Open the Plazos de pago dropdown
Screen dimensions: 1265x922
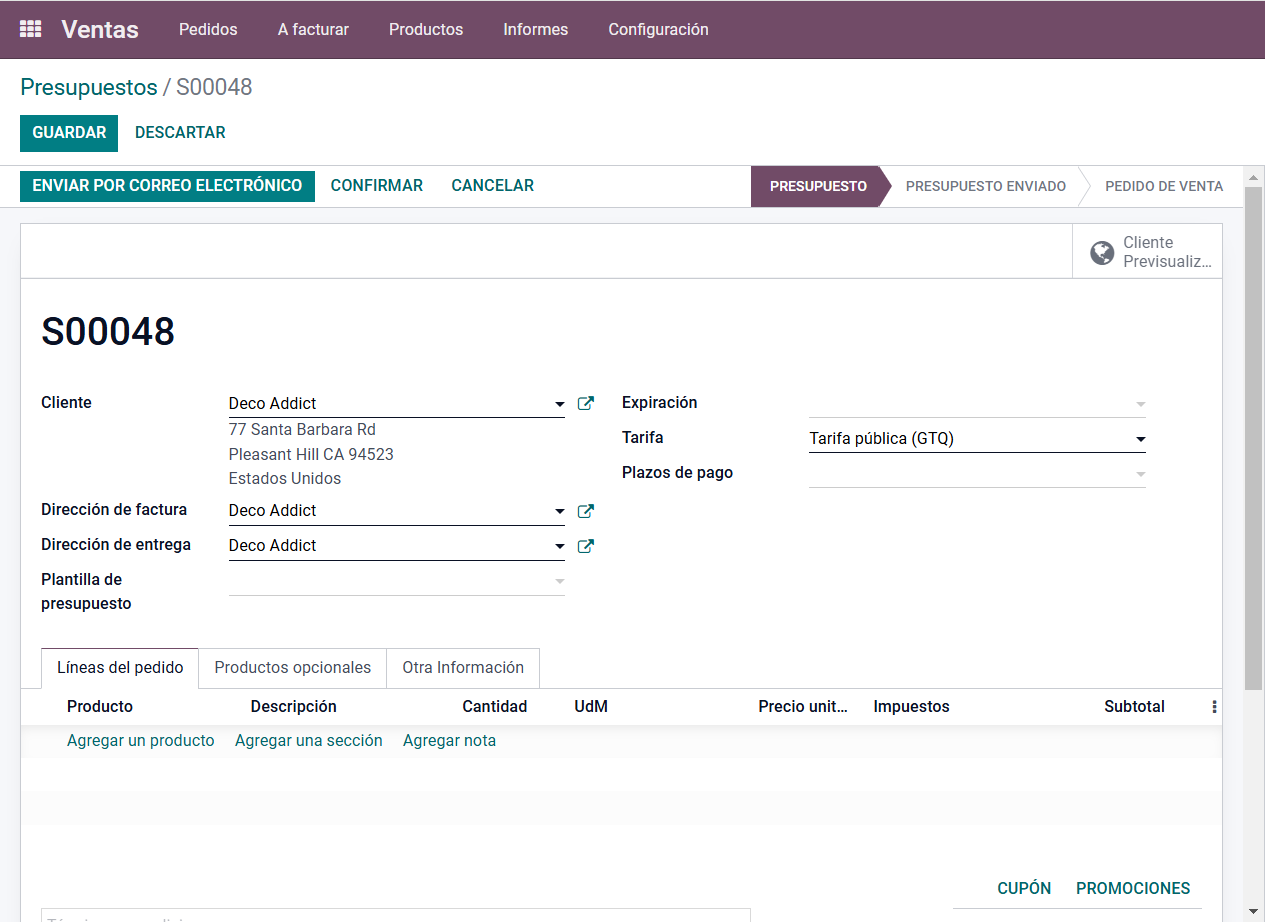(x=1139, y=474)
